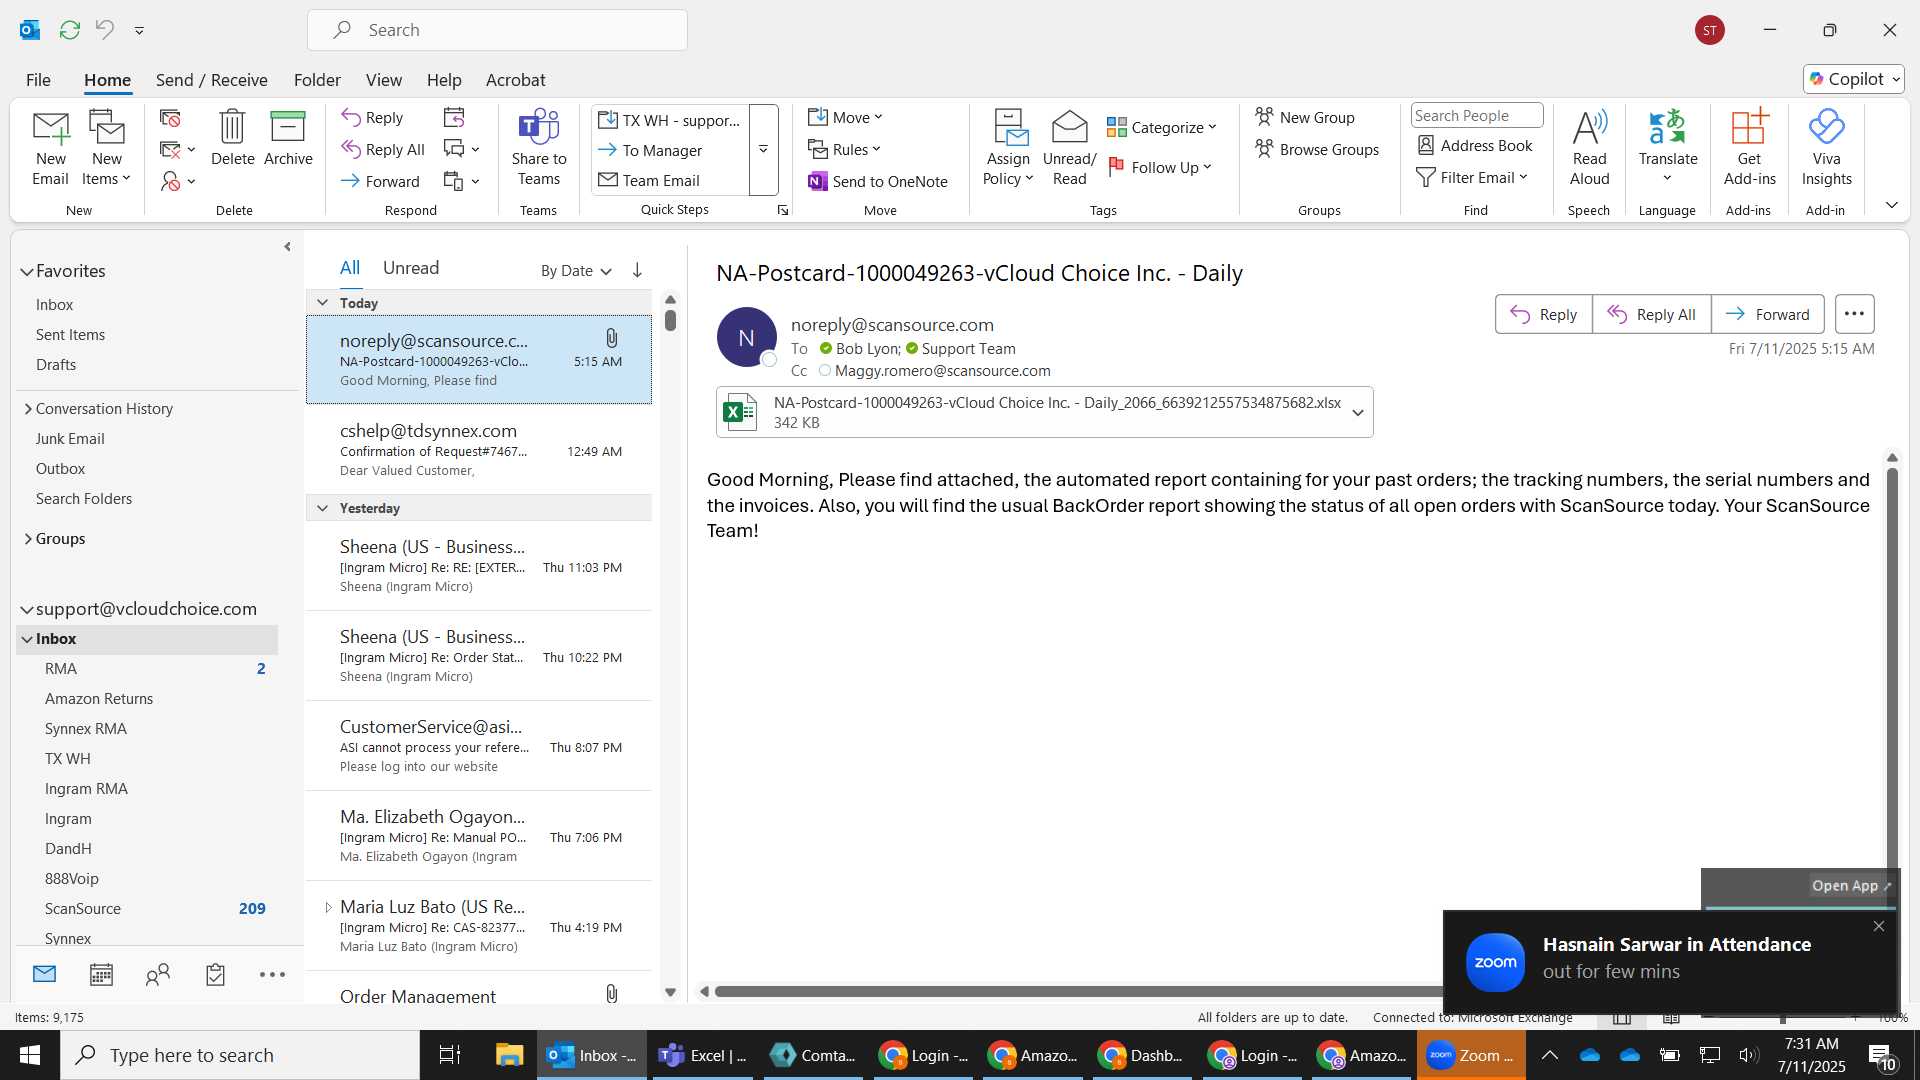Toggle Unread/Read status

[1069, 148]
